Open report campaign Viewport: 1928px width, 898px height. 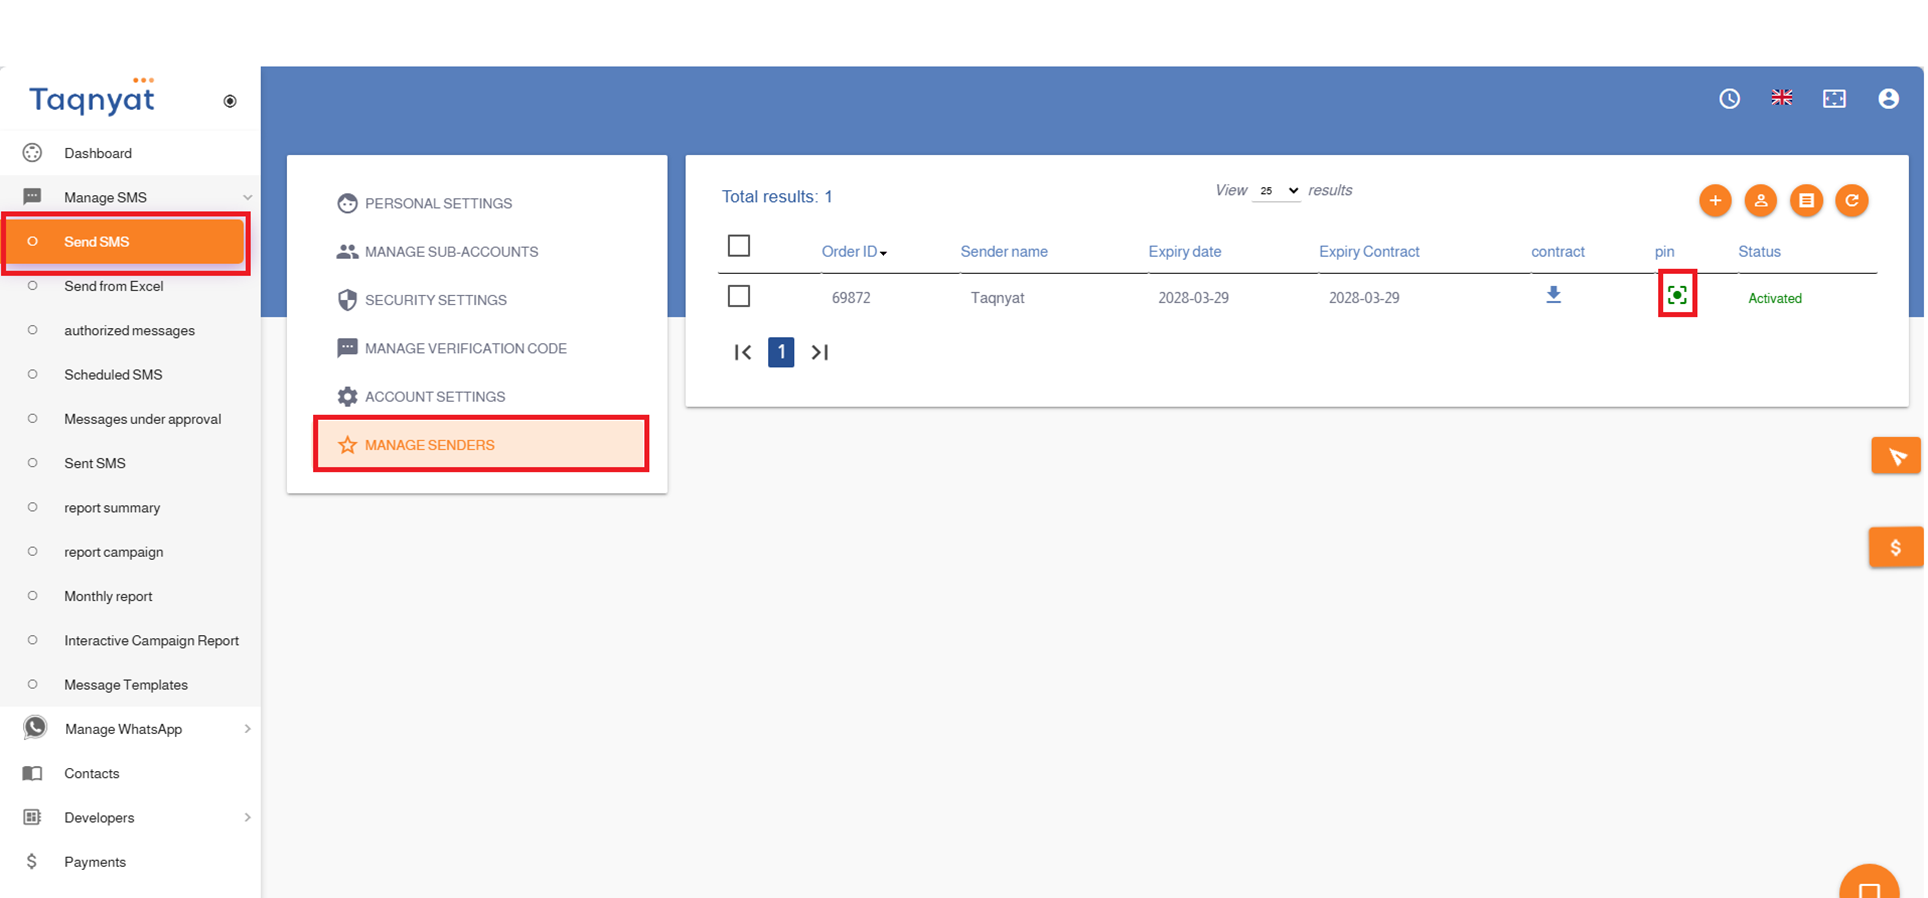coord(114,552)
